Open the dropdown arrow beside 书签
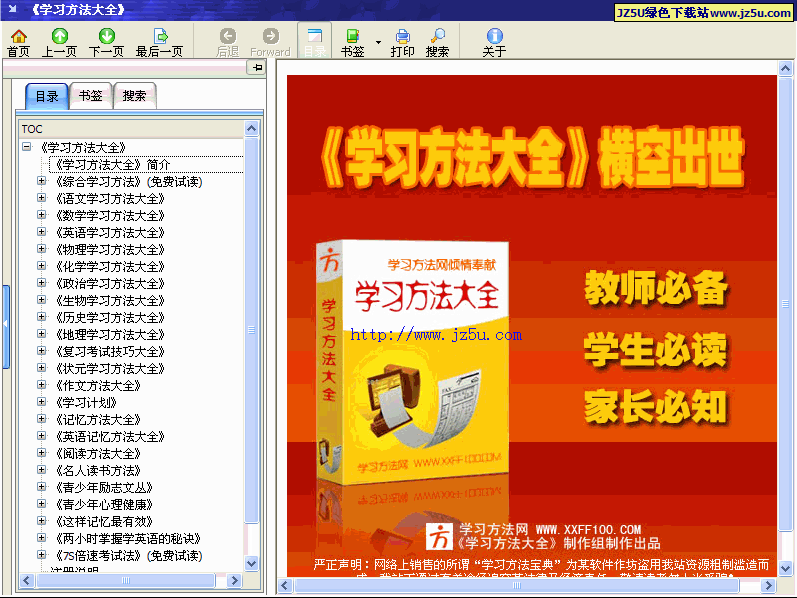The image size is (797, 598). click(378, 42)
